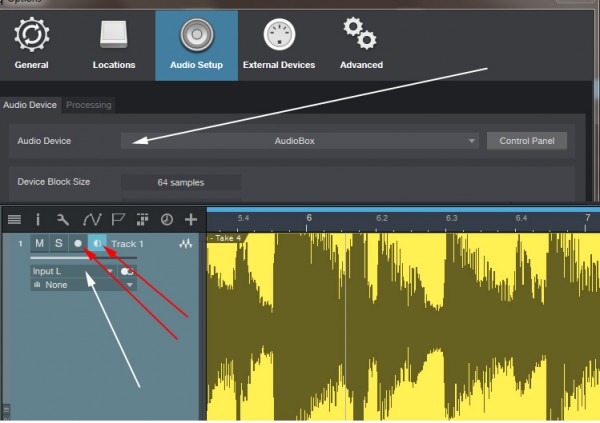Open the Advanced options section
This screenshot has width=600, height=423.
pyautogui.click(x=361, y=44)
